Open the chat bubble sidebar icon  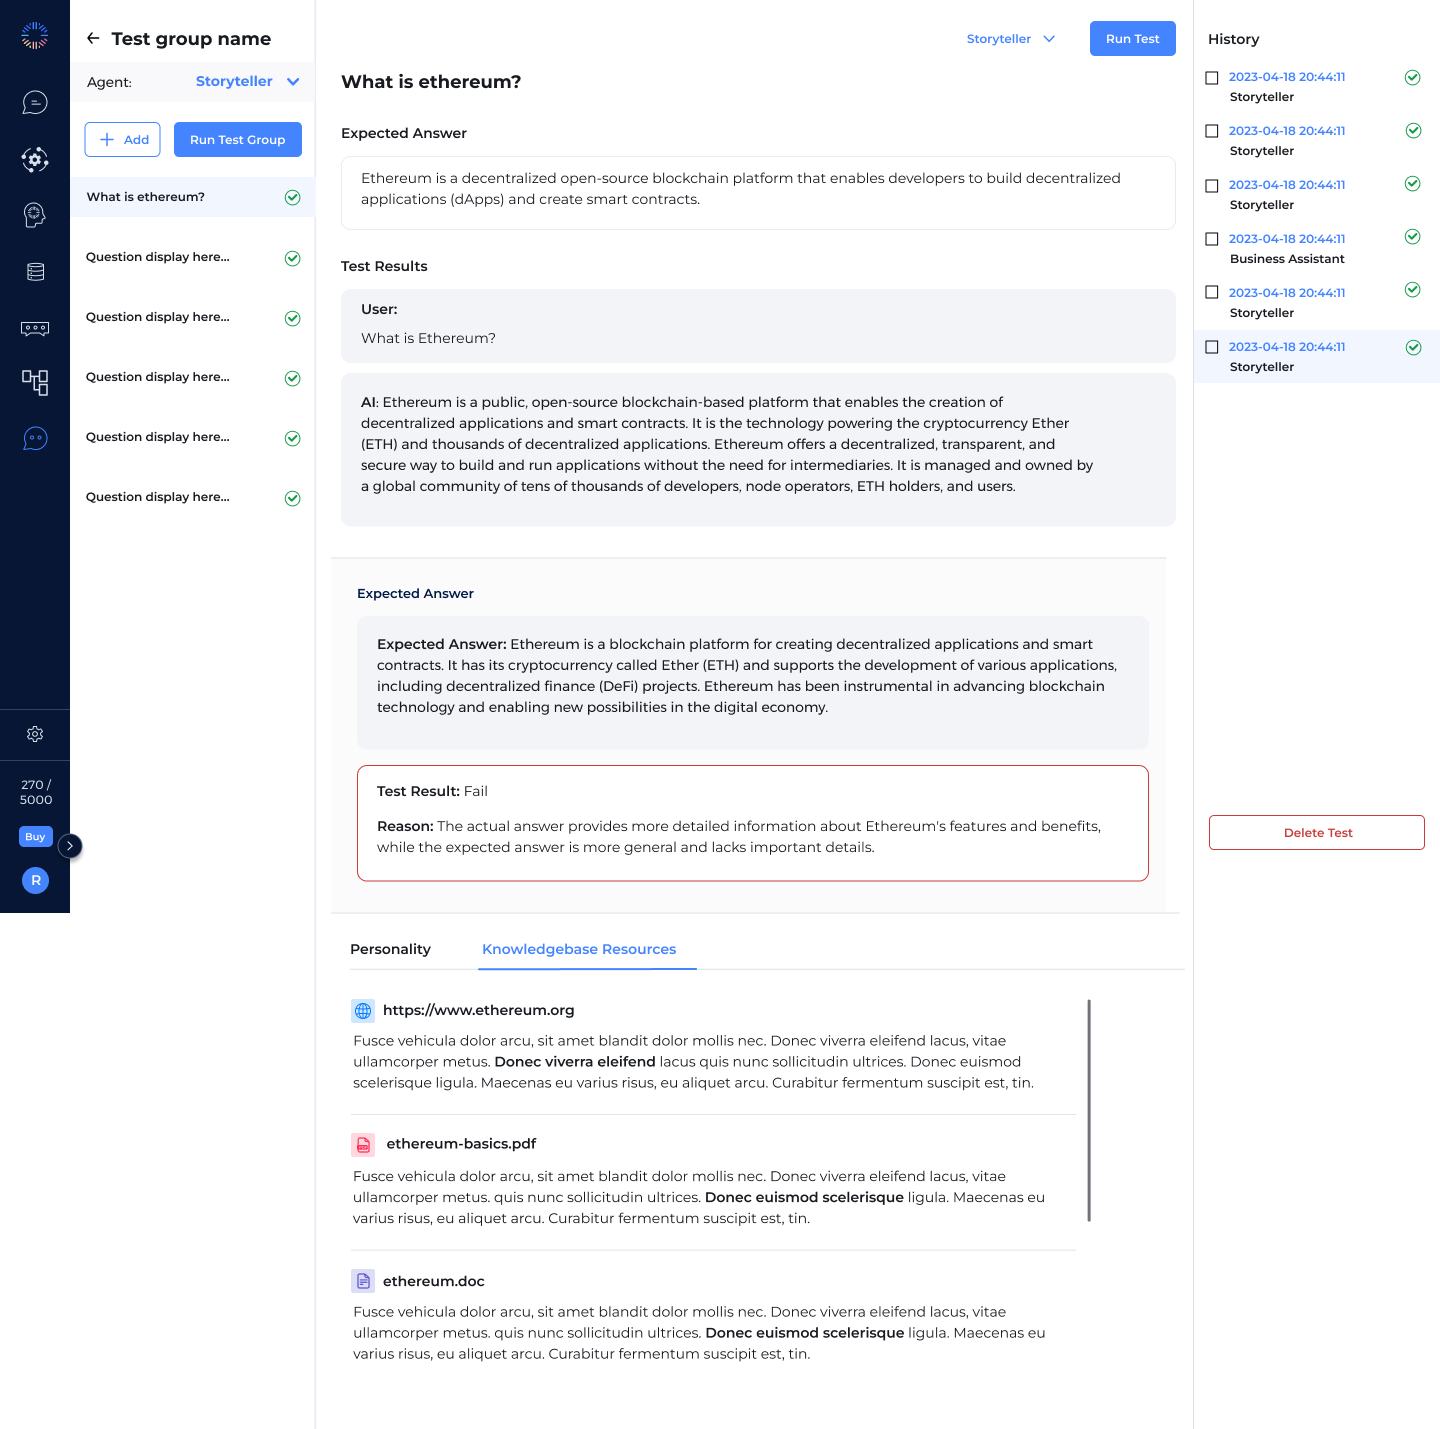point(35,102)
